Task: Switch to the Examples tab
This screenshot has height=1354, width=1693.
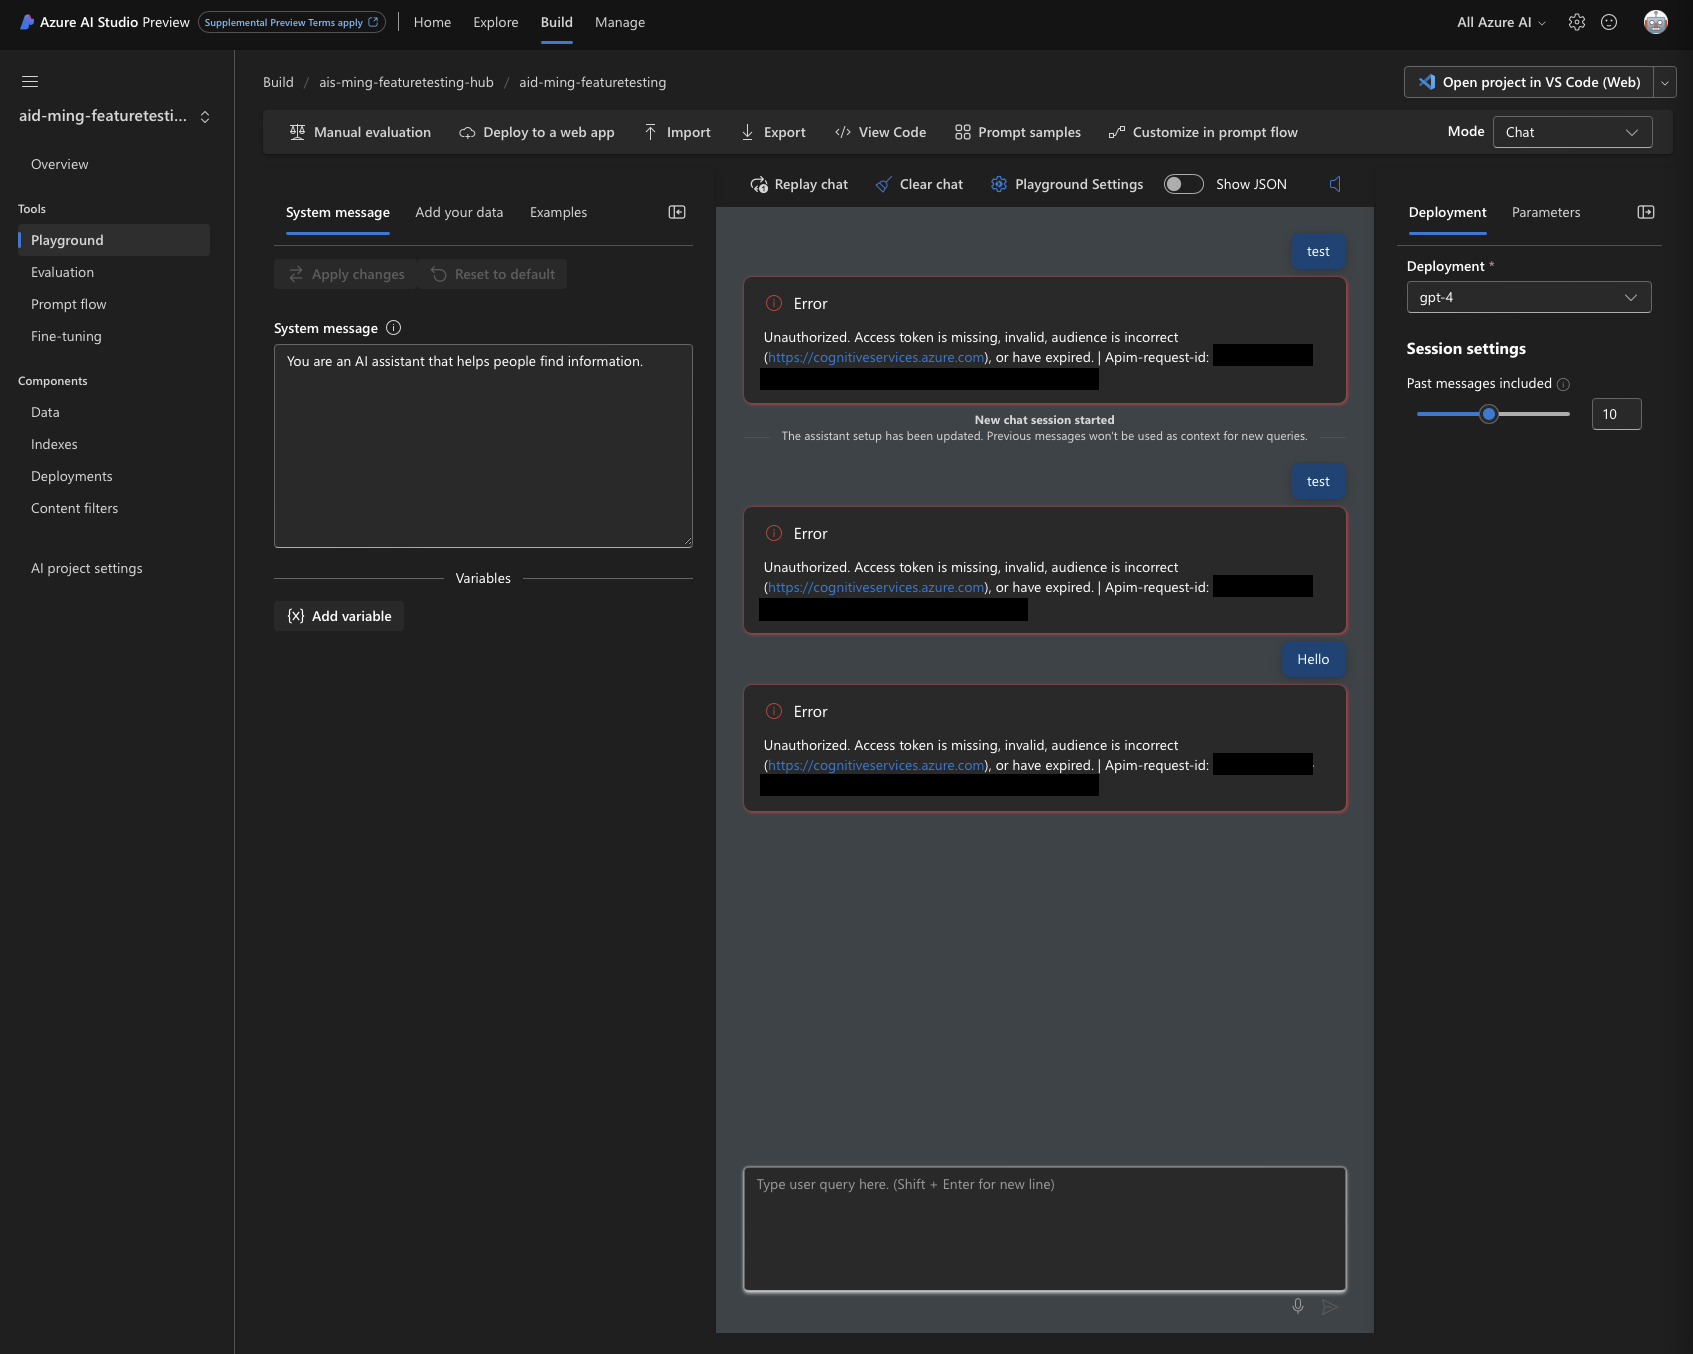Action: 558,212
